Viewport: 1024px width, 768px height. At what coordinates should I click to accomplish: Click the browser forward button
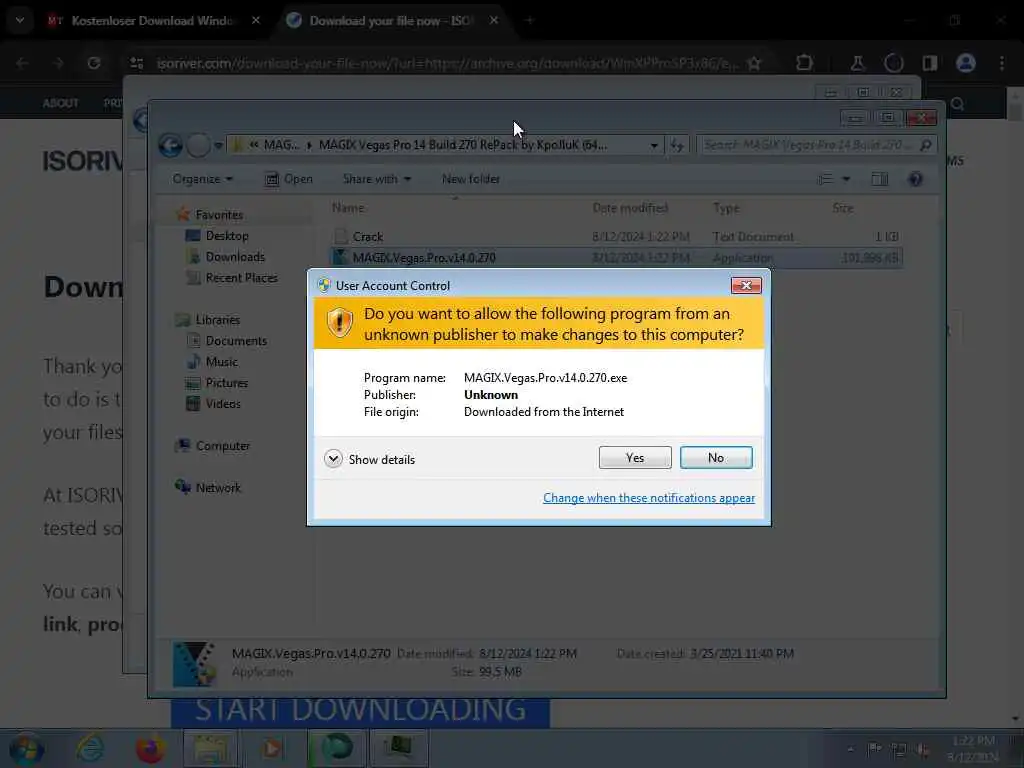pos(59,63)
